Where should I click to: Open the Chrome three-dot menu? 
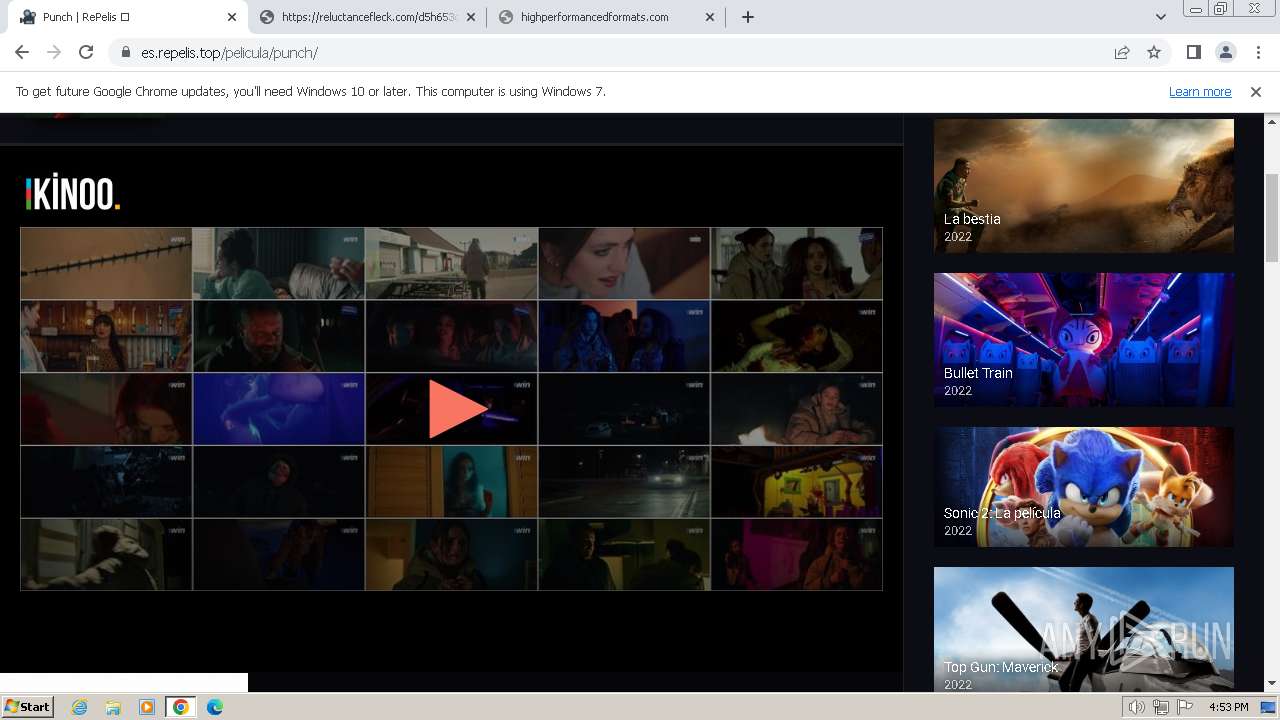tap(1257, 53)
